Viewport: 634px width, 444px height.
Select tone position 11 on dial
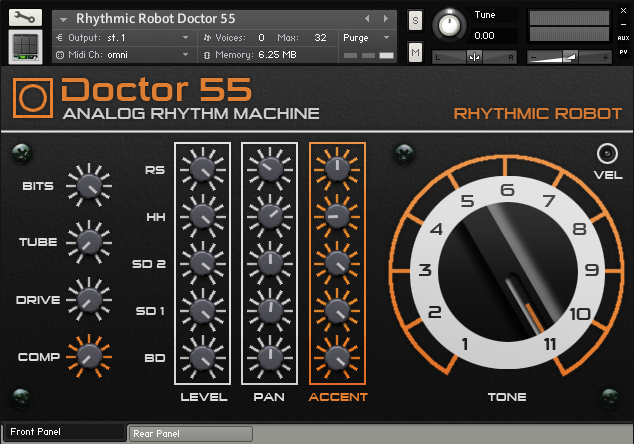tap(550, 344)
